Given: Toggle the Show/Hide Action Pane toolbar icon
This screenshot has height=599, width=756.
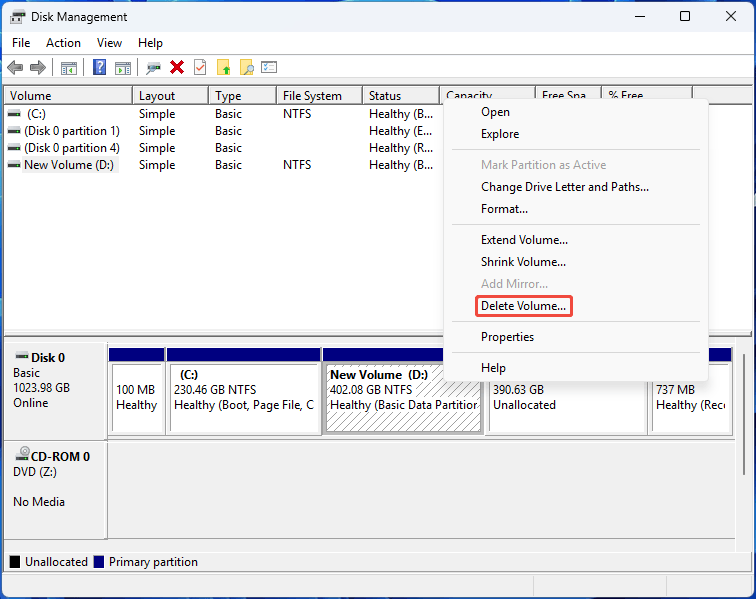Looking at the screenshot, I should pyautogui.click(x=122, y=68).
